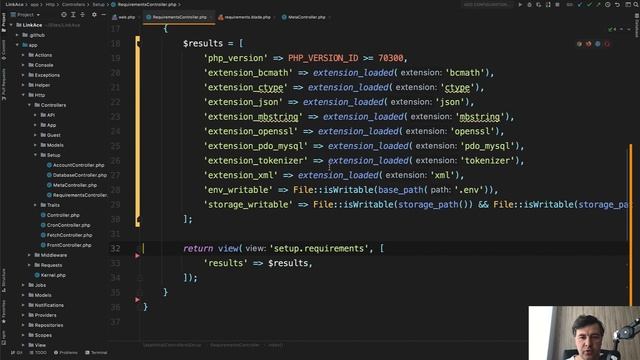The image size is (640, 360).
Task: Open the Terminal tool window tab
Action: (96, 353)
